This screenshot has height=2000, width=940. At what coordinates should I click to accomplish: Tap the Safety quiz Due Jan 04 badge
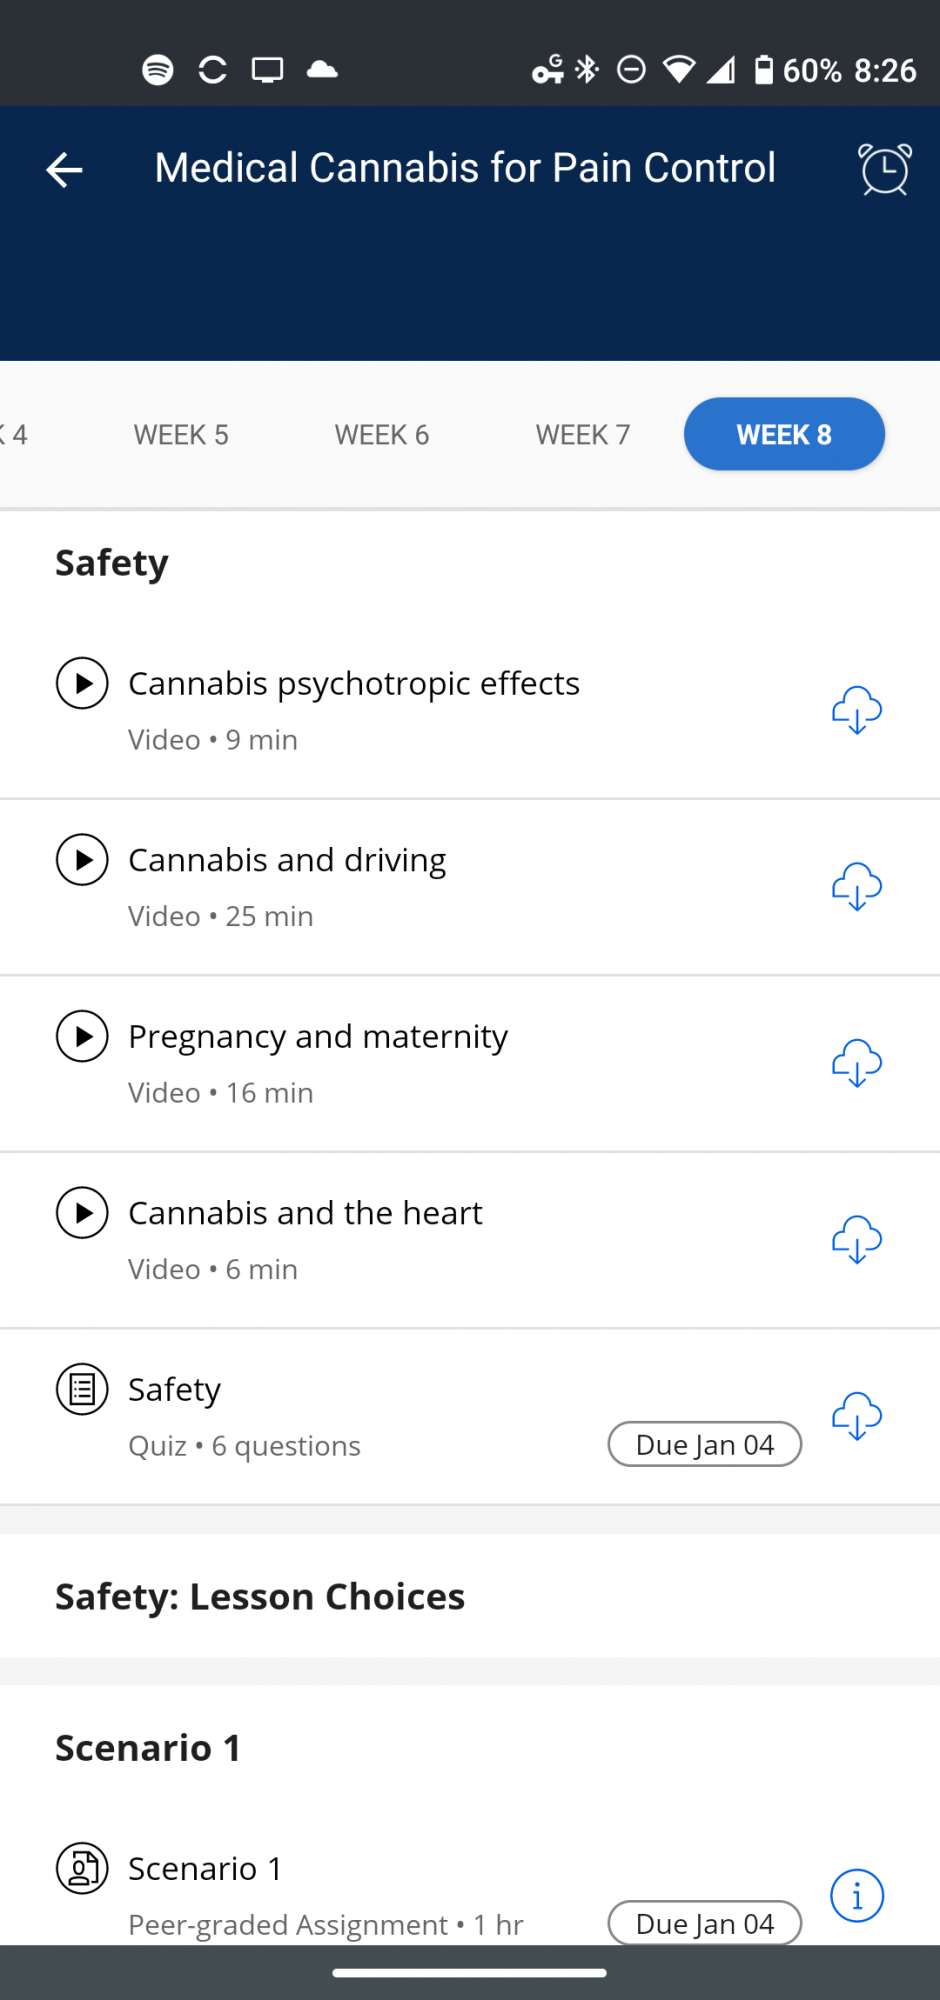[x=705, y=1444]
